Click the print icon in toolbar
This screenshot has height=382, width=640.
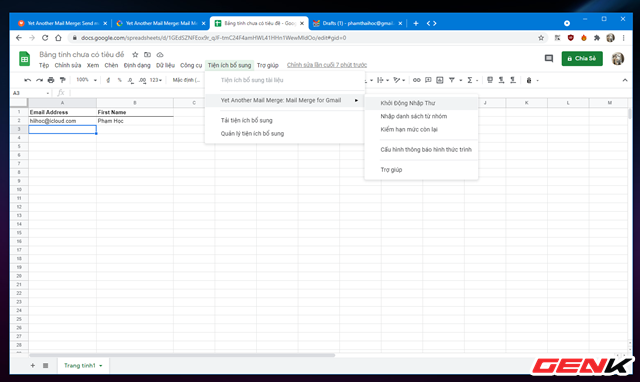[51, 80]
